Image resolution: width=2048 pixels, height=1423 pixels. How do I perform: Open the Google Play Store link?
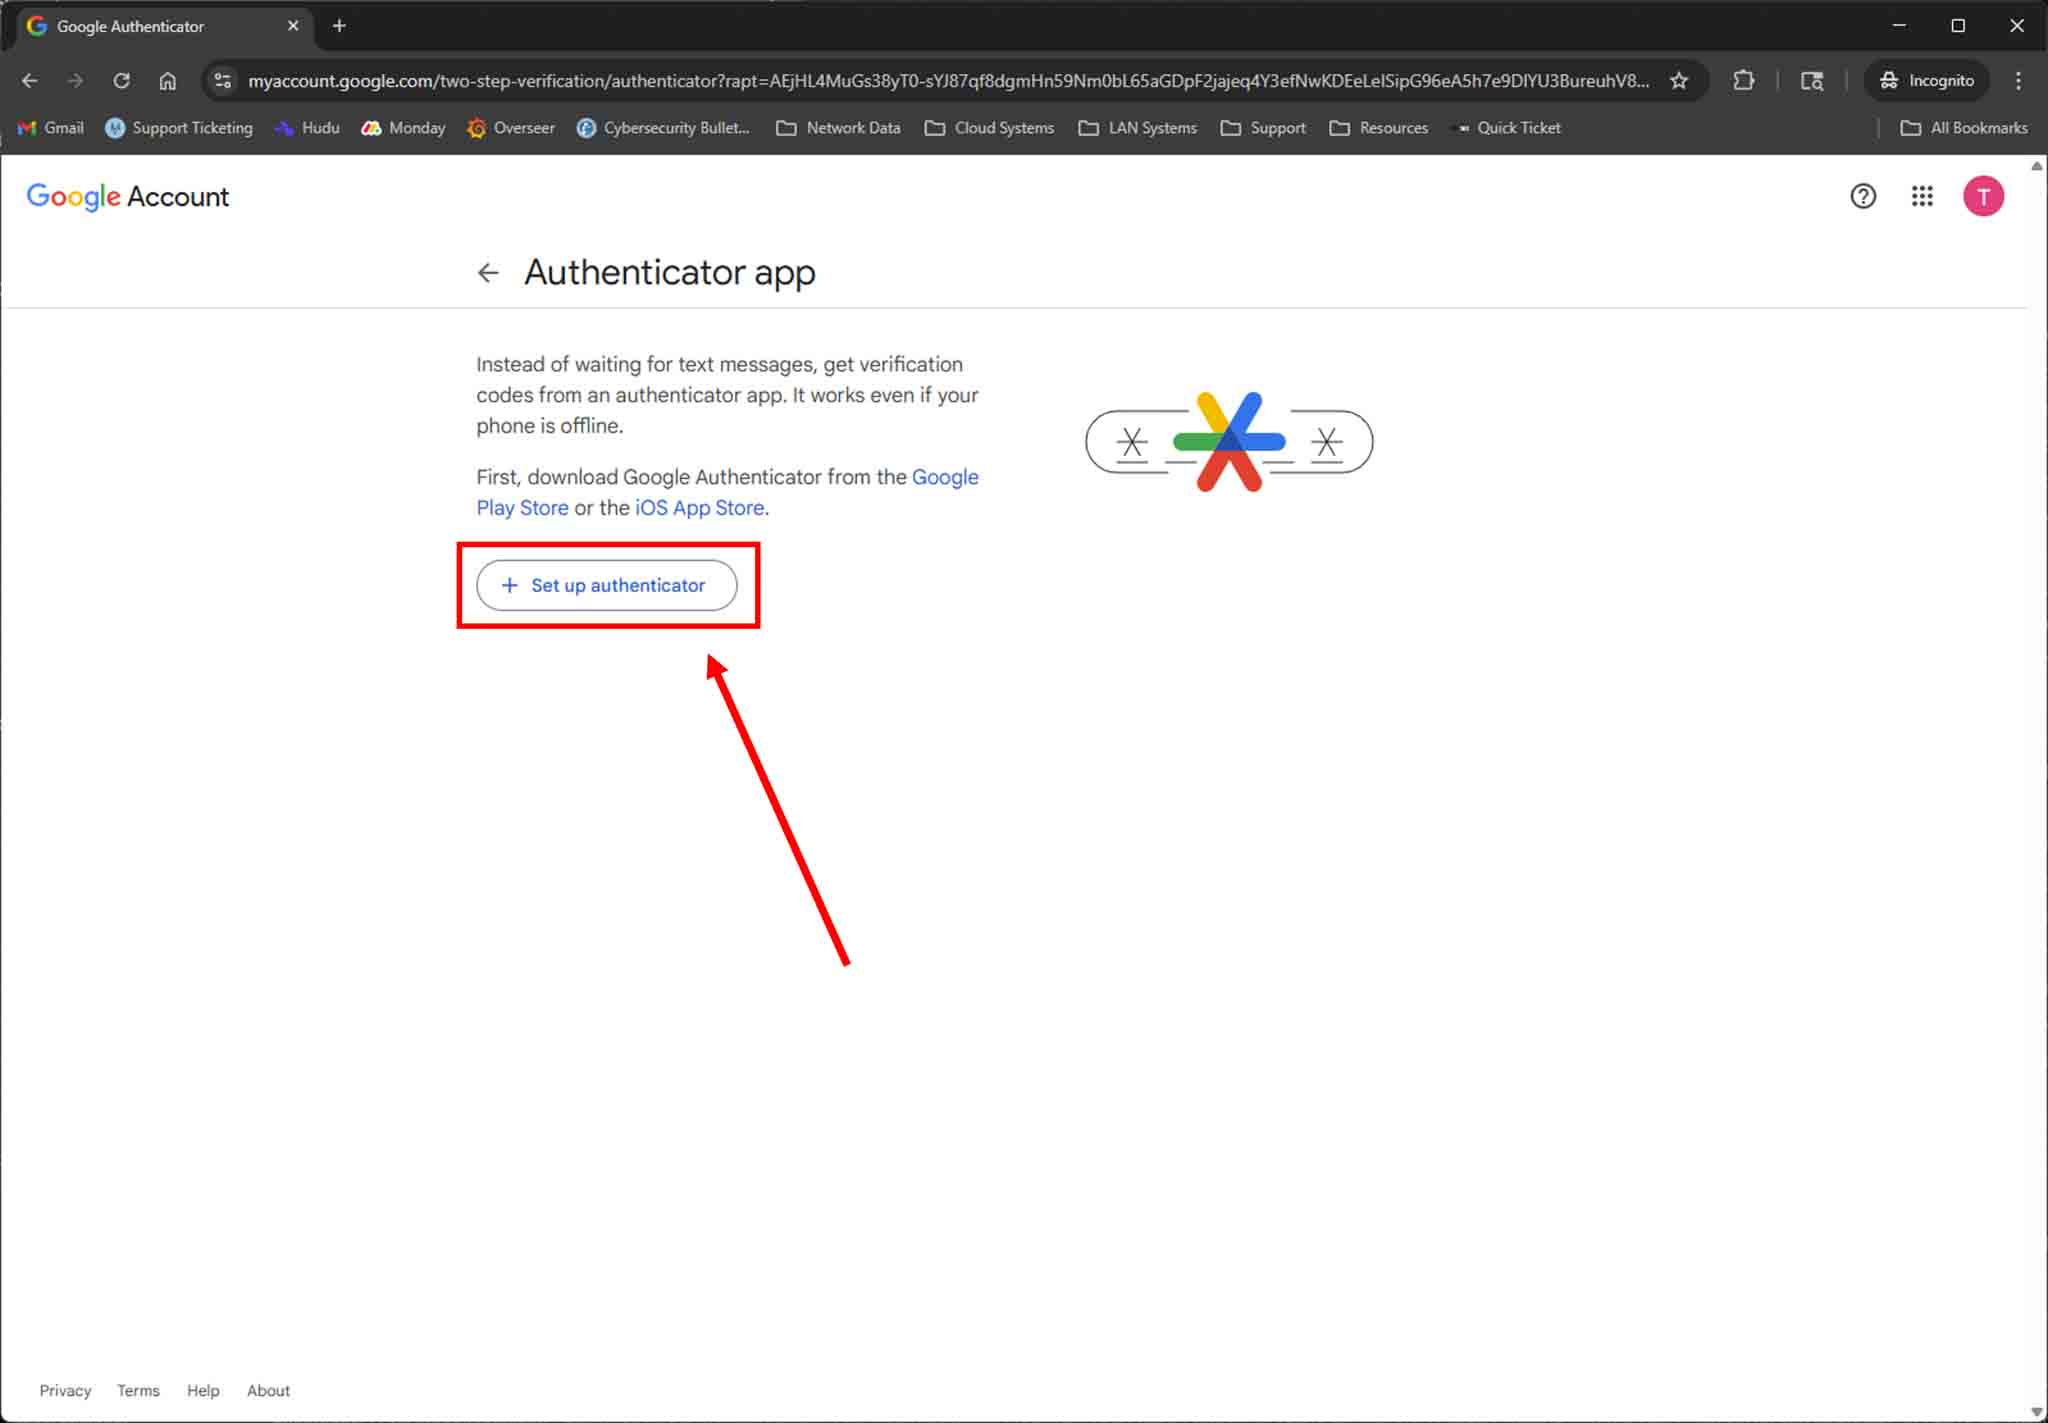tap(522, 508)
